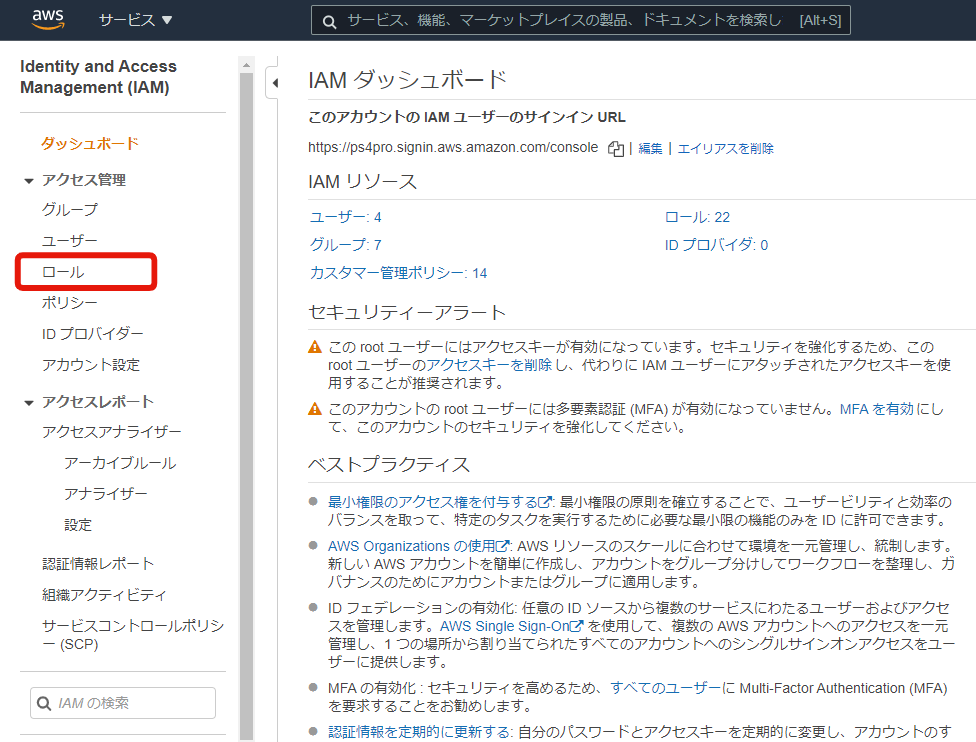976x742 pixels.
Task: Collapse the アクセスレポート section triangle
Action: pyautogui.click(x=29, y=403)
